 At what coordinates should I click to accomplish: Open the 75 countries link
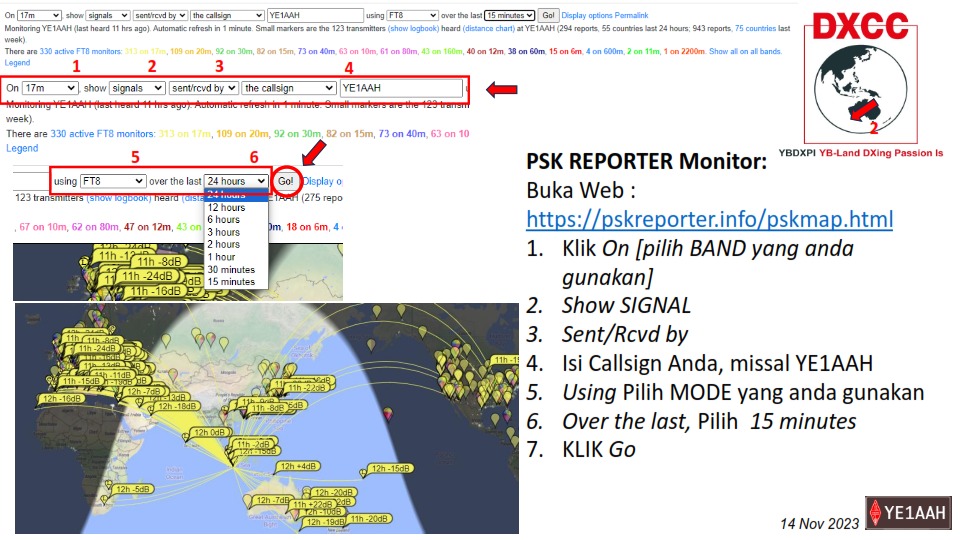click(x=756, y=28)
